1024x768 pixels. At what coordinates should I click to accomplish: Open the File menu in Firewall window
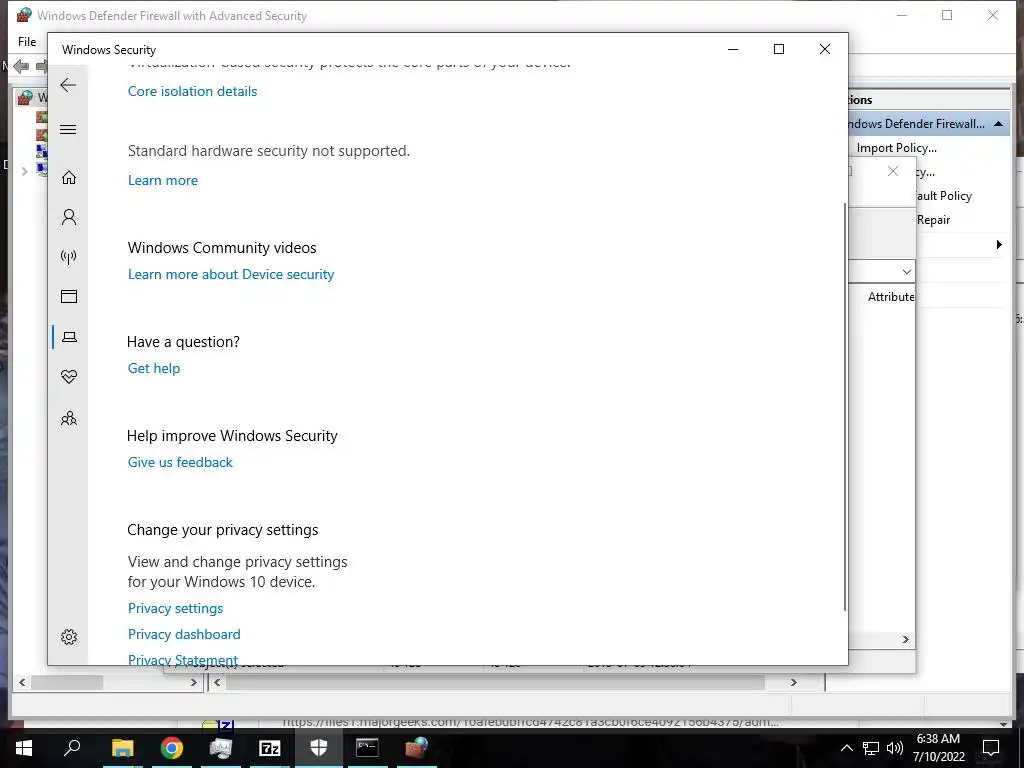click(x=27, y=42)
